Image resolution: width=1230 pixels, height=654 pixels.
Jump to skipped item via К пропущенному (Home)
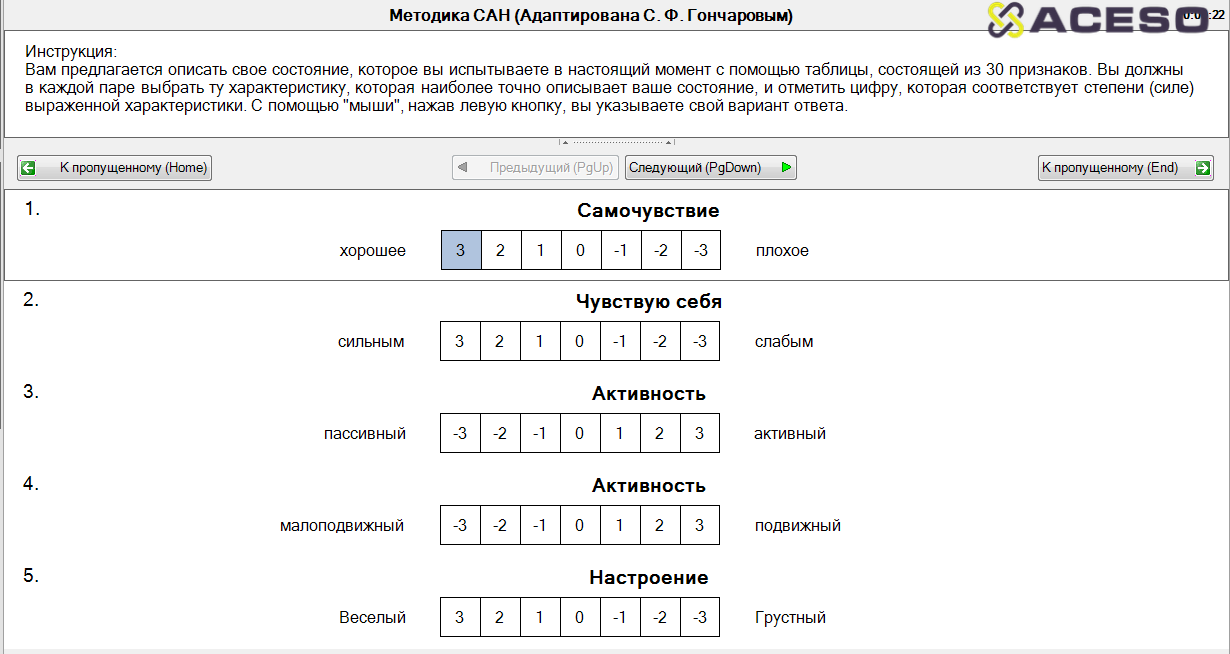115,168
